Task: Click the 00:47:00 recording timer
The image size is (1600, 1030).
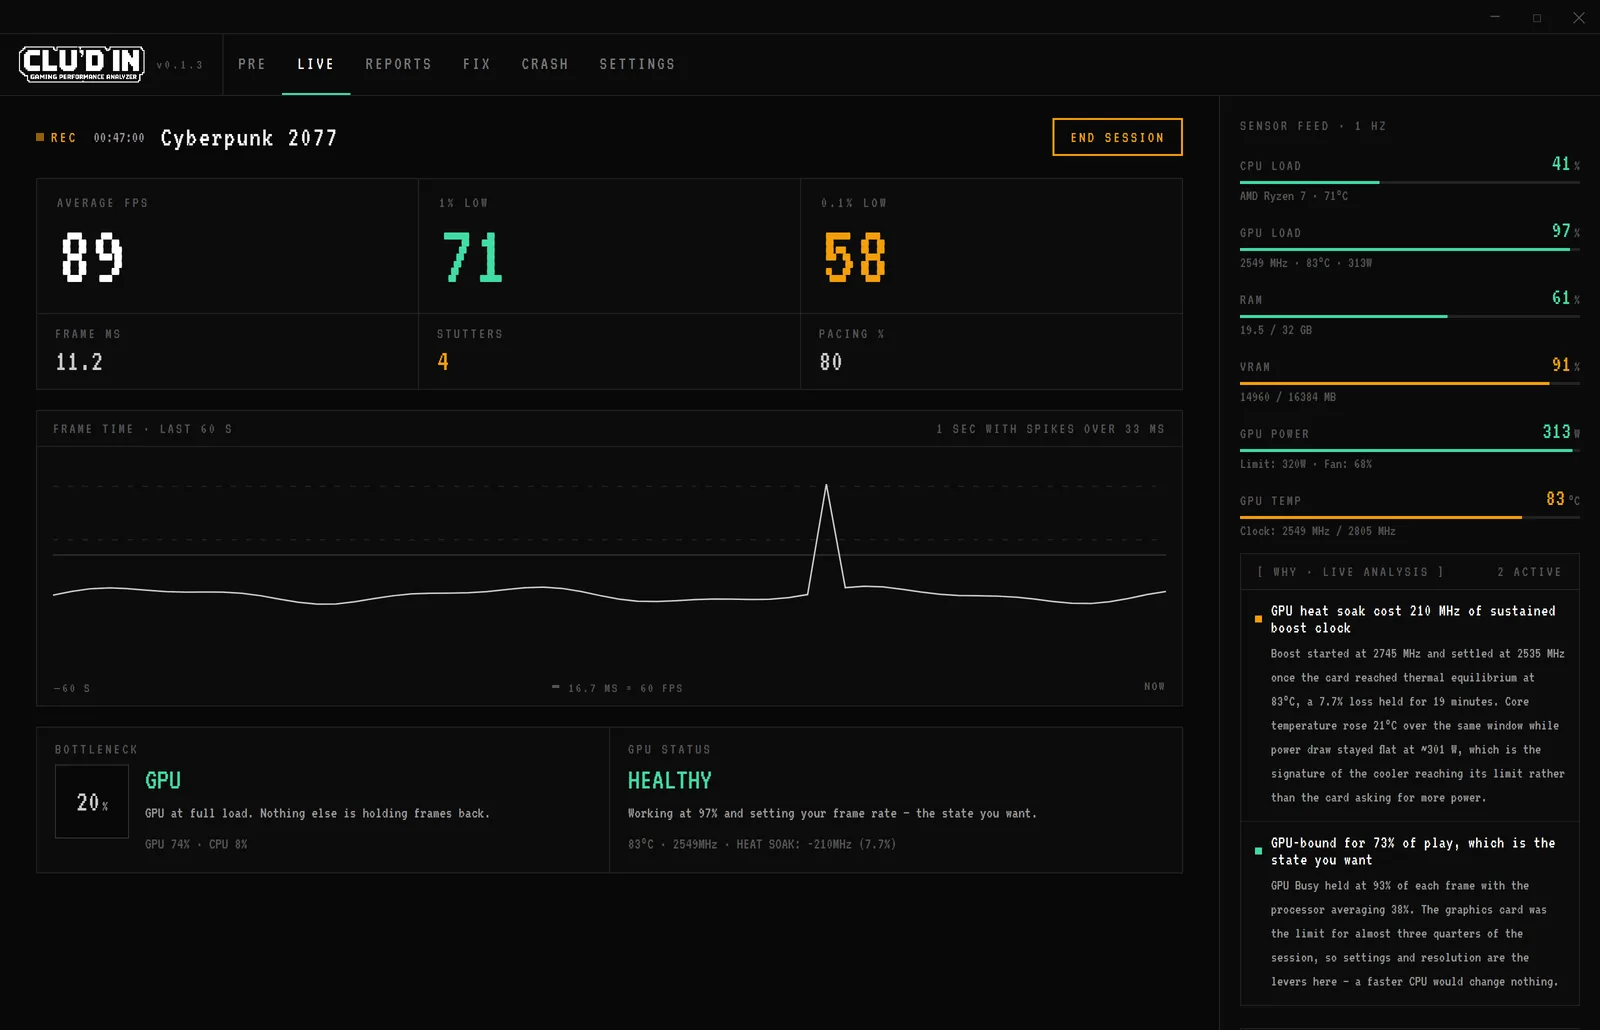Action: (119, 138)
